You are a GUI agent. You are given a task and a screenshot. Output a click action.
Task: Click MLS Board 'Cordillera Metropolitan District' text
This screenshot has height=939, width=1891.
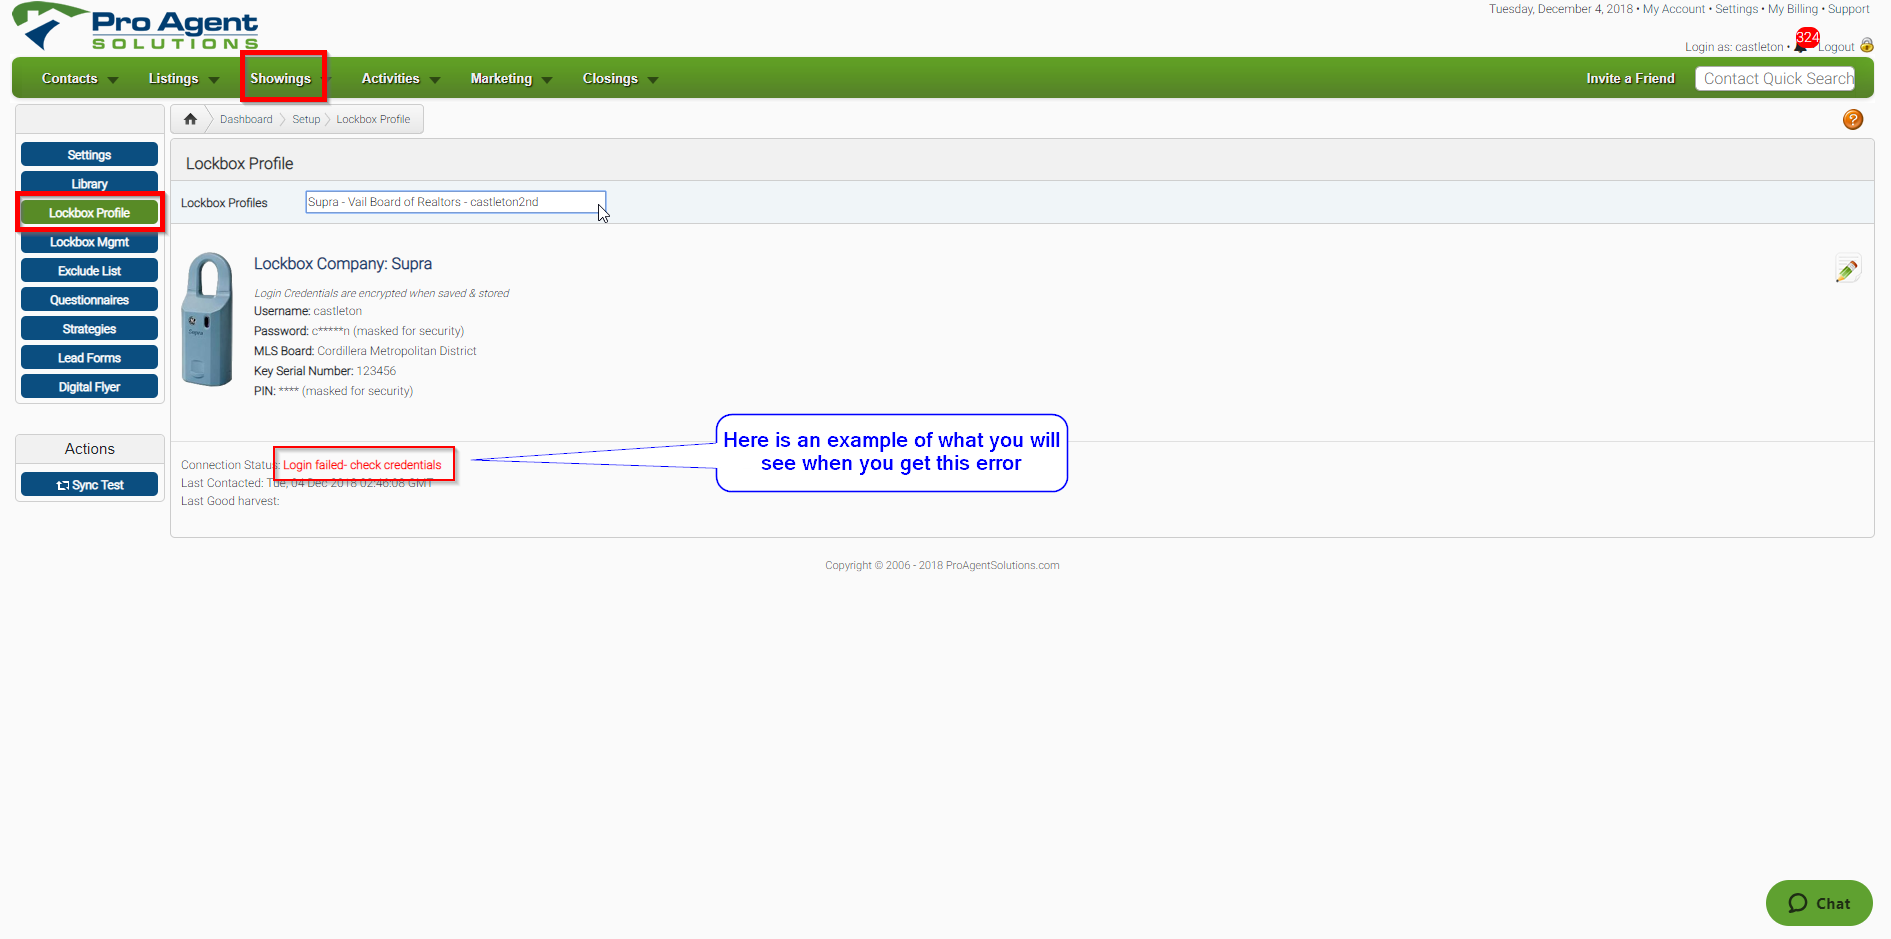point(397,351)
